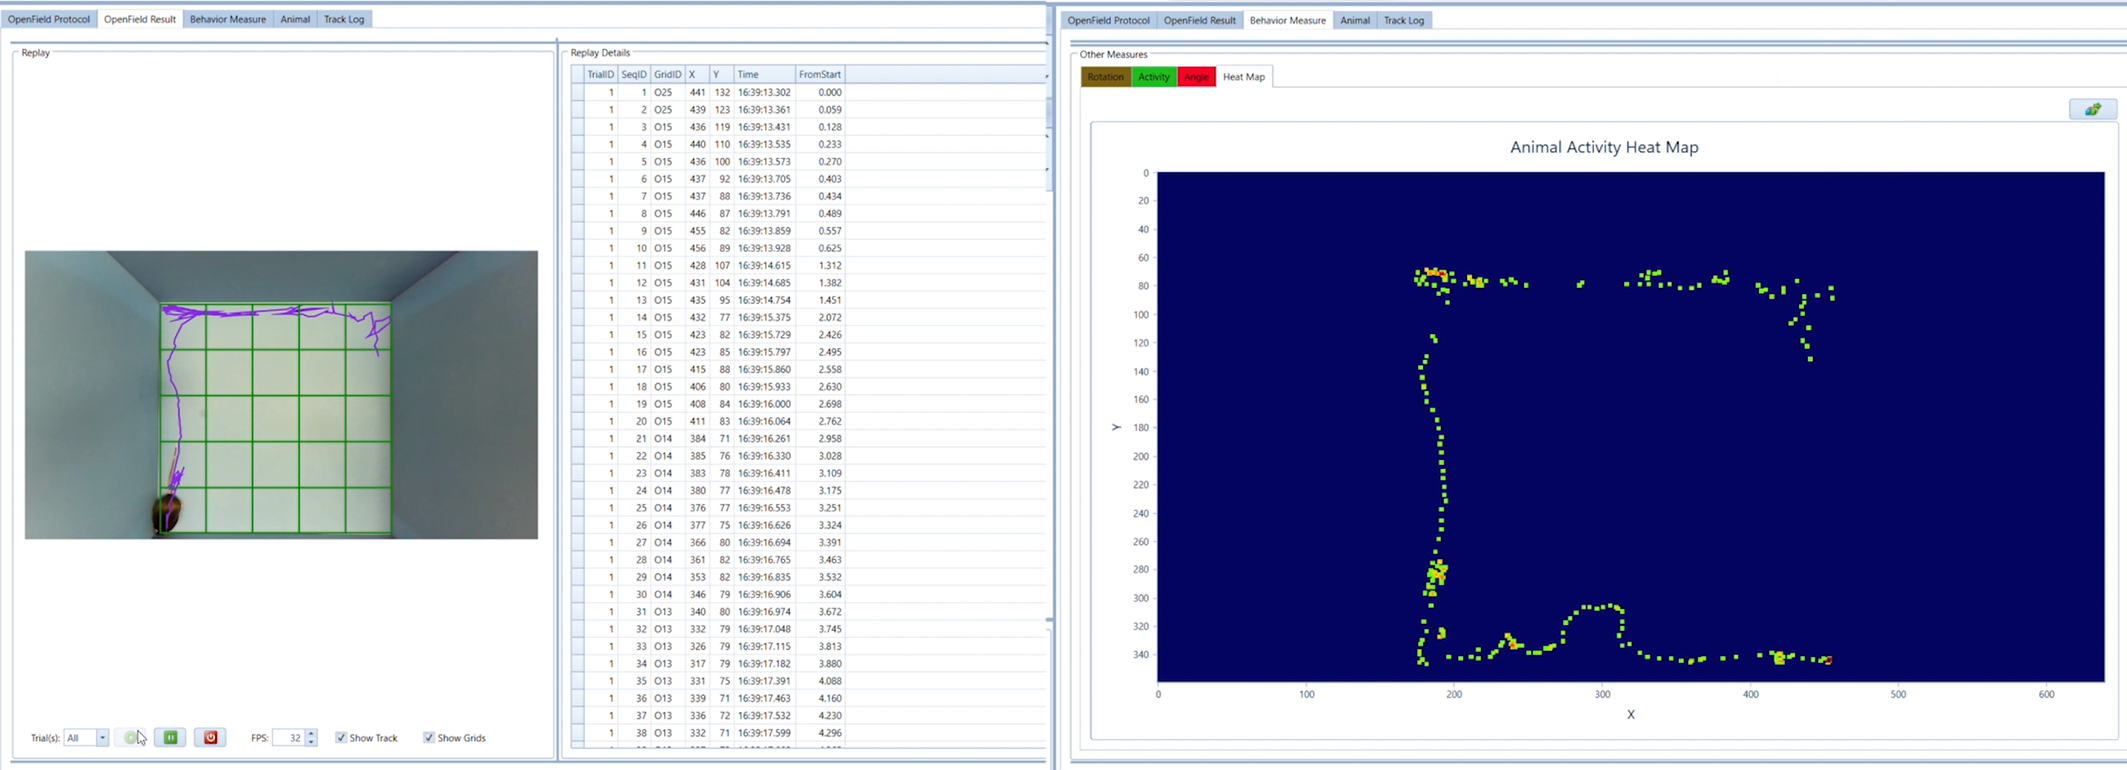
Task: Expand the Trial(s) dropdown
Action: pyautogui.click(x=102, y=738)
